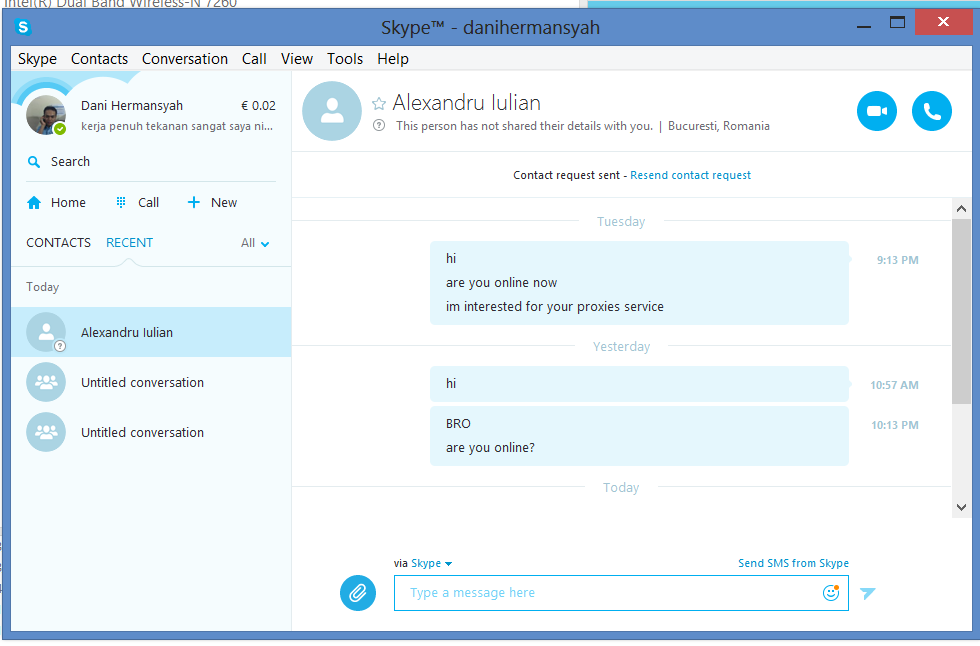Click Alexandru Iulian's large avatar in header

tap(332, 111)
